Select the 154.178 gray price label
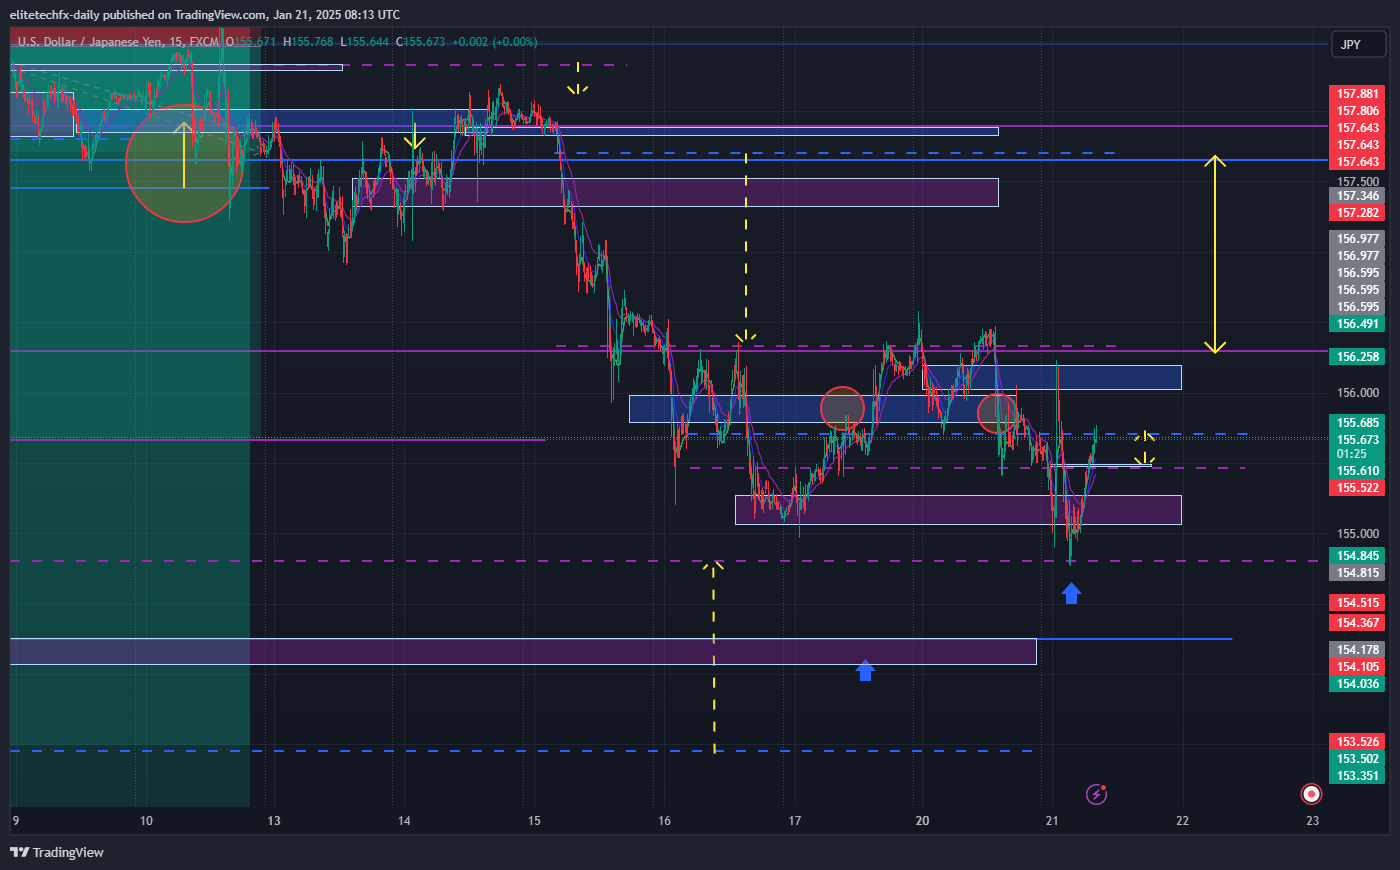Screen dimensions: 1400x870 click(x=1358, y=650)
